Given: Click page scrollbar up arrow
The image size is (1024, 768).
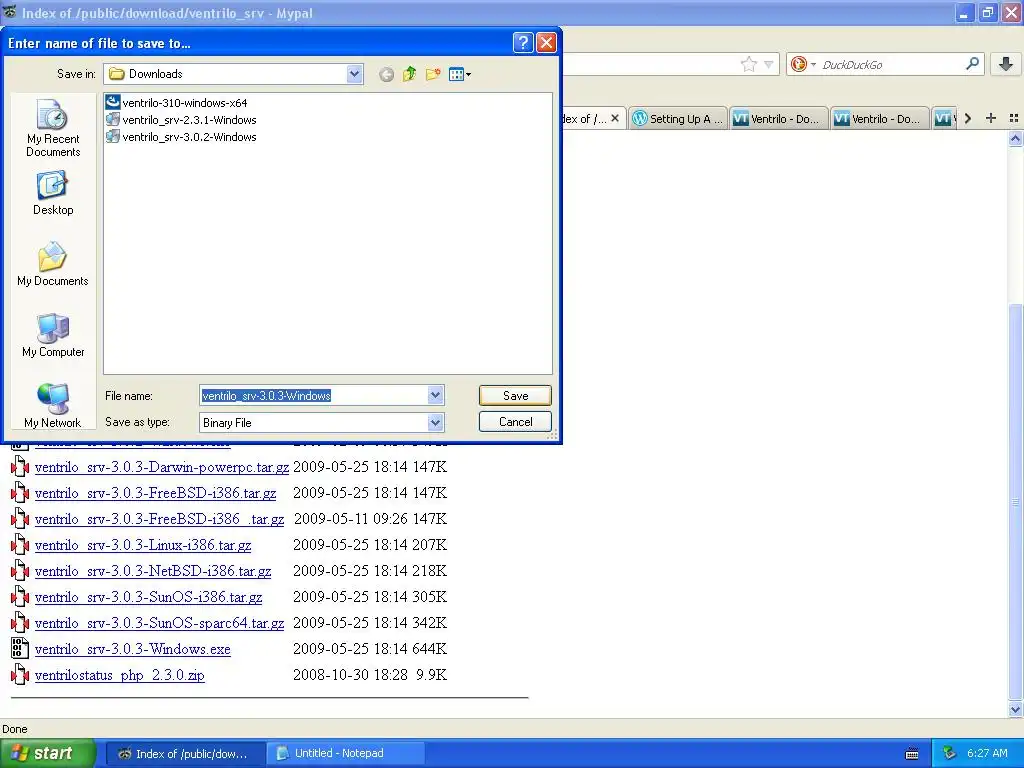Looking at the screenshot, I should pos(1015,138).
